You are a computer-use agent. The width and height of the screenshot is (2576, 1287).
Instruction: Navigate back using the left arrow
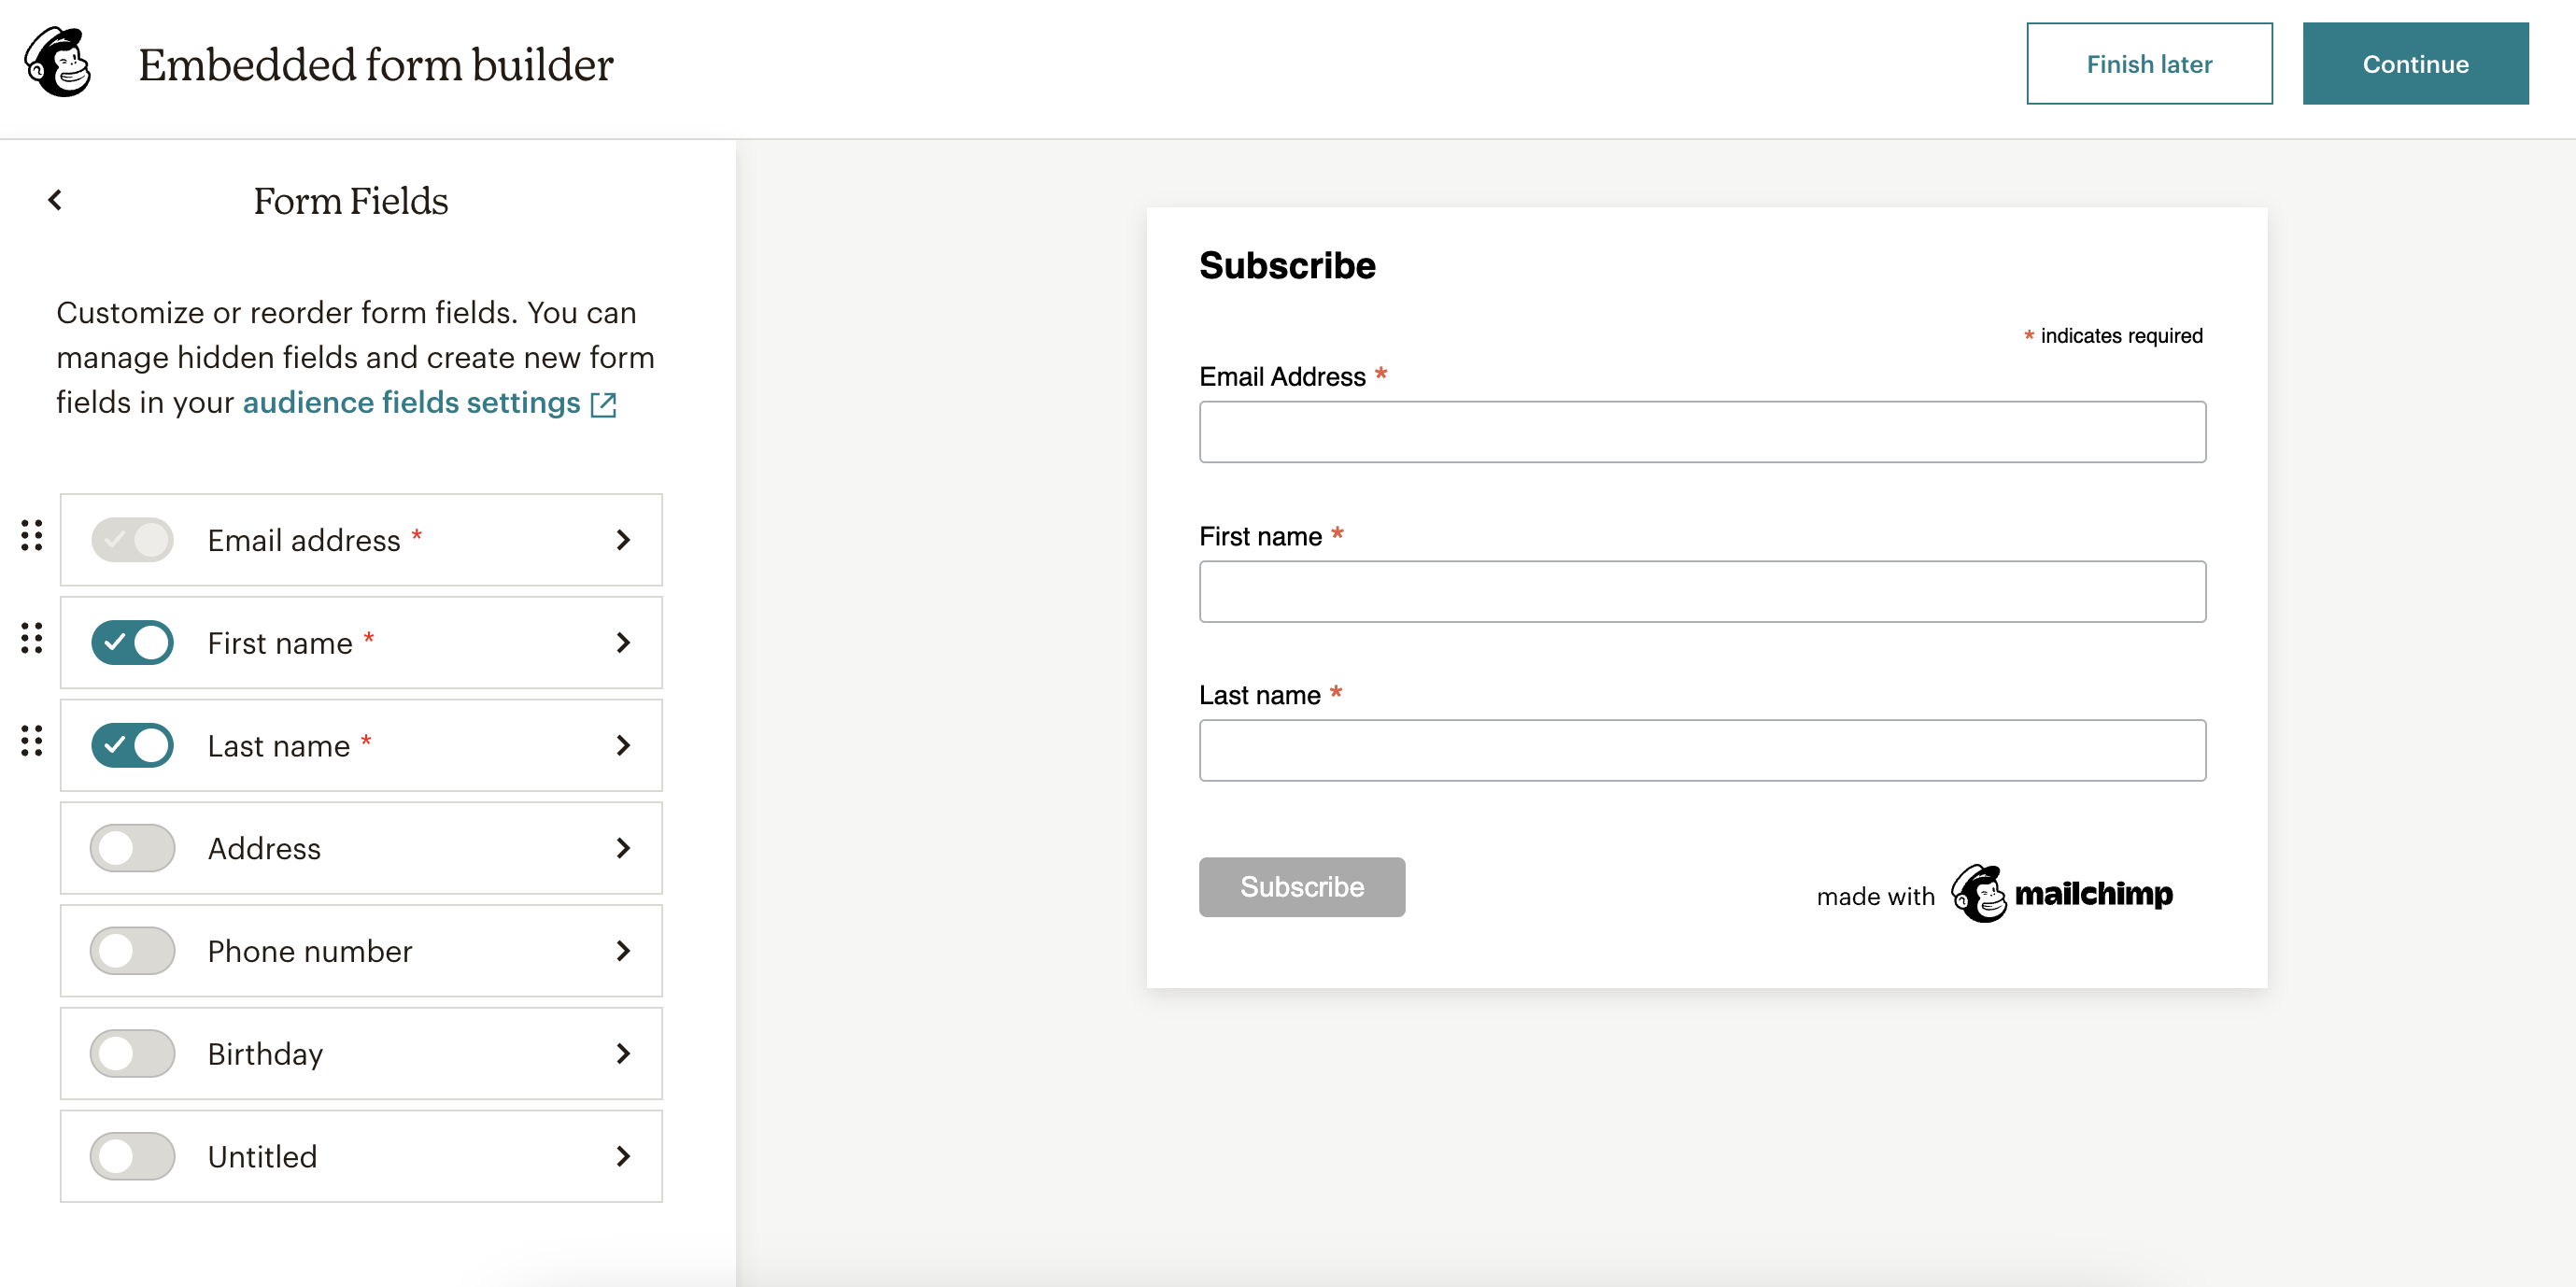point(55,200)
